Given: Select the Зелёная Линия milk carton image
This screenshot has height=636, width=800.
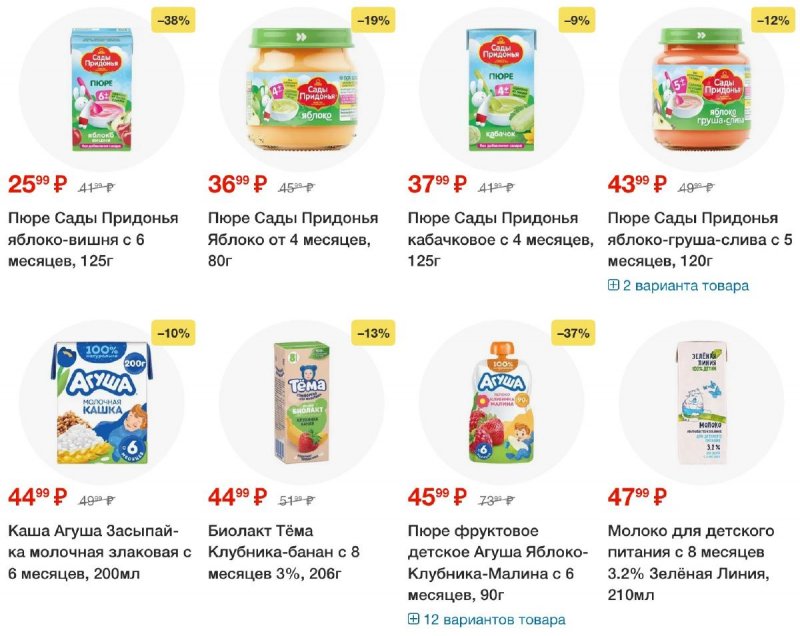Looking at the screenshot, I should tap(701, 403).
